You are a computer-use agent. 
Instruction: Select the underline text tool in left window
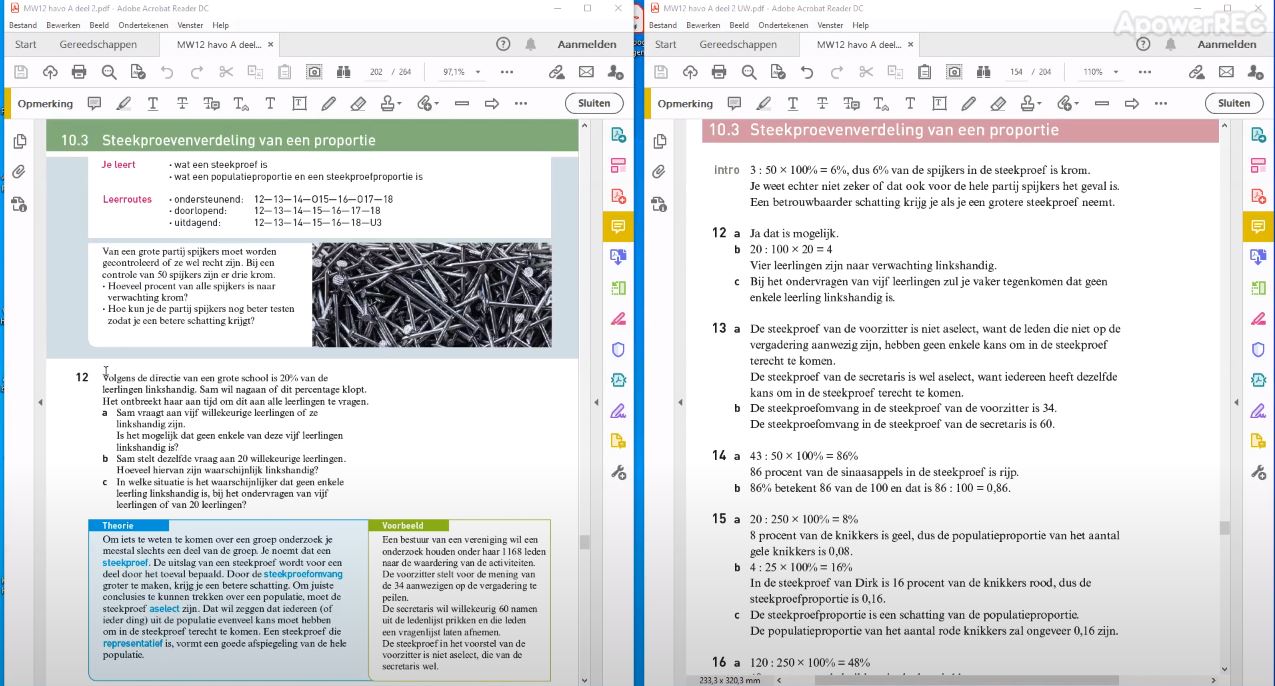point(153,103)
